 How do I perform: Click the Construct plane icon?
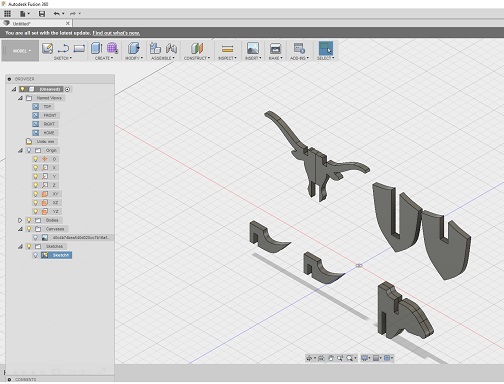pos(197,48)
